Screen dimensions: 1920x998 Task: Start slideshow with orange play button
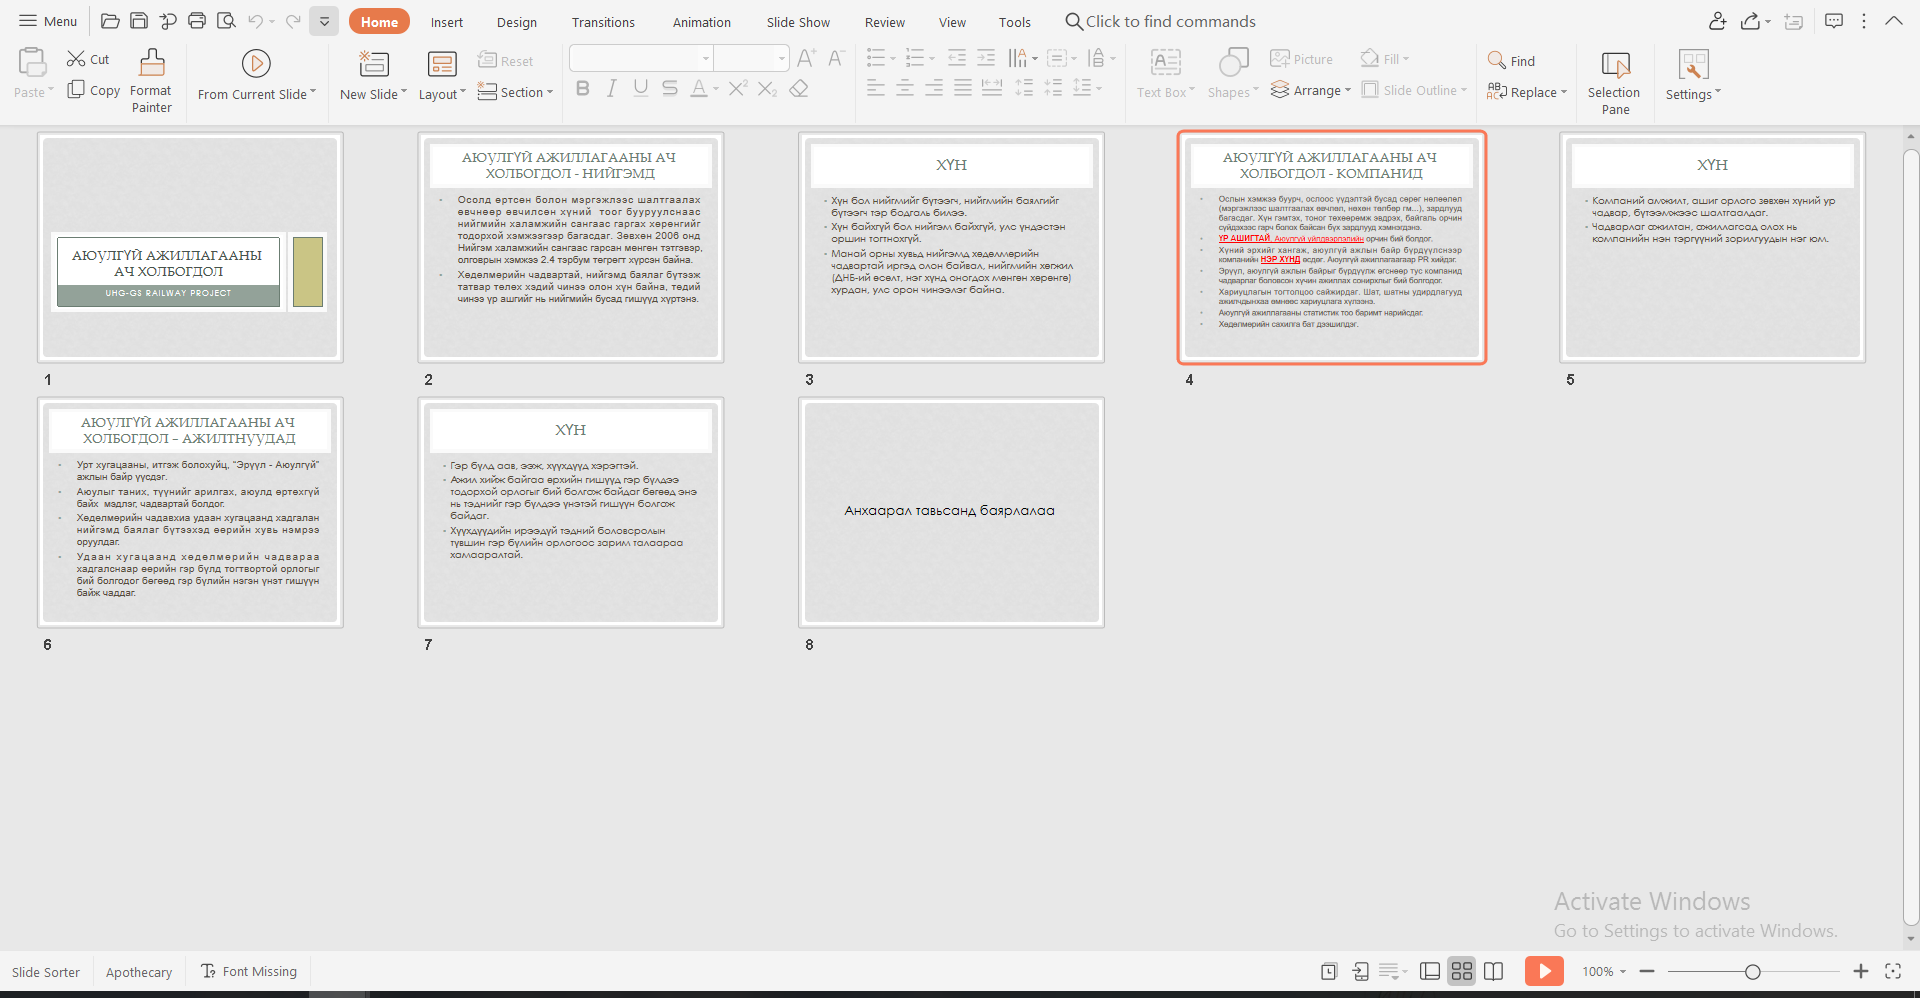coord(1543,971)
